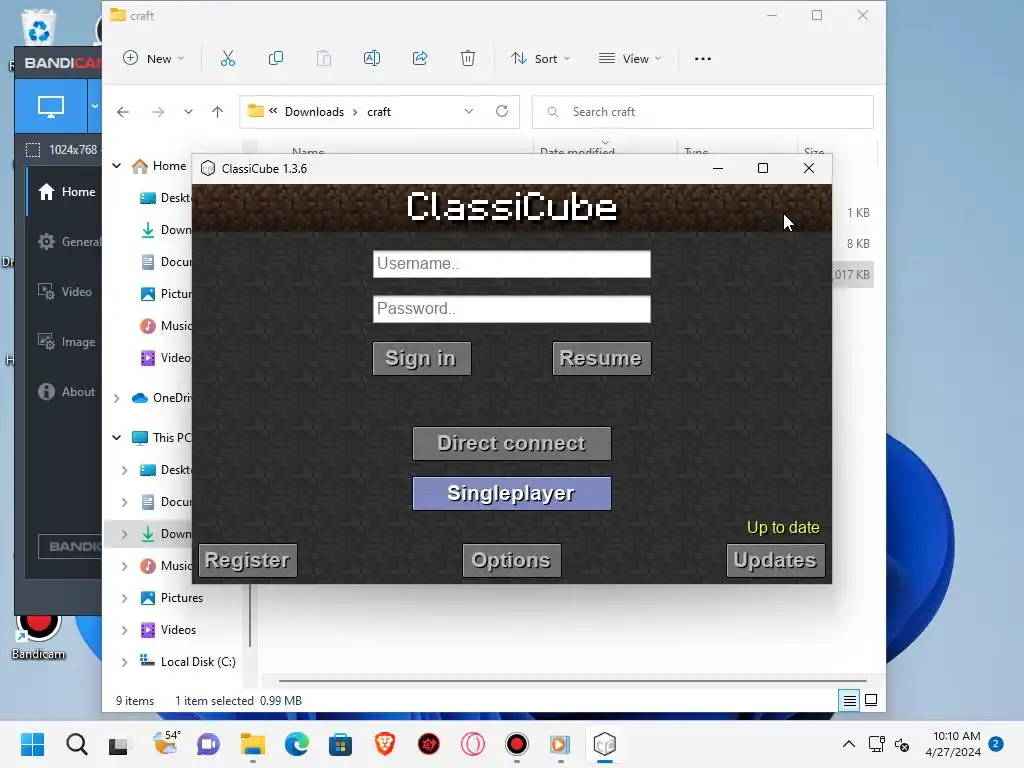Screen dimensions: 1024x768
Task: Show hidden system tray icons
Action: pyautogui.click(x=848, y=744)
